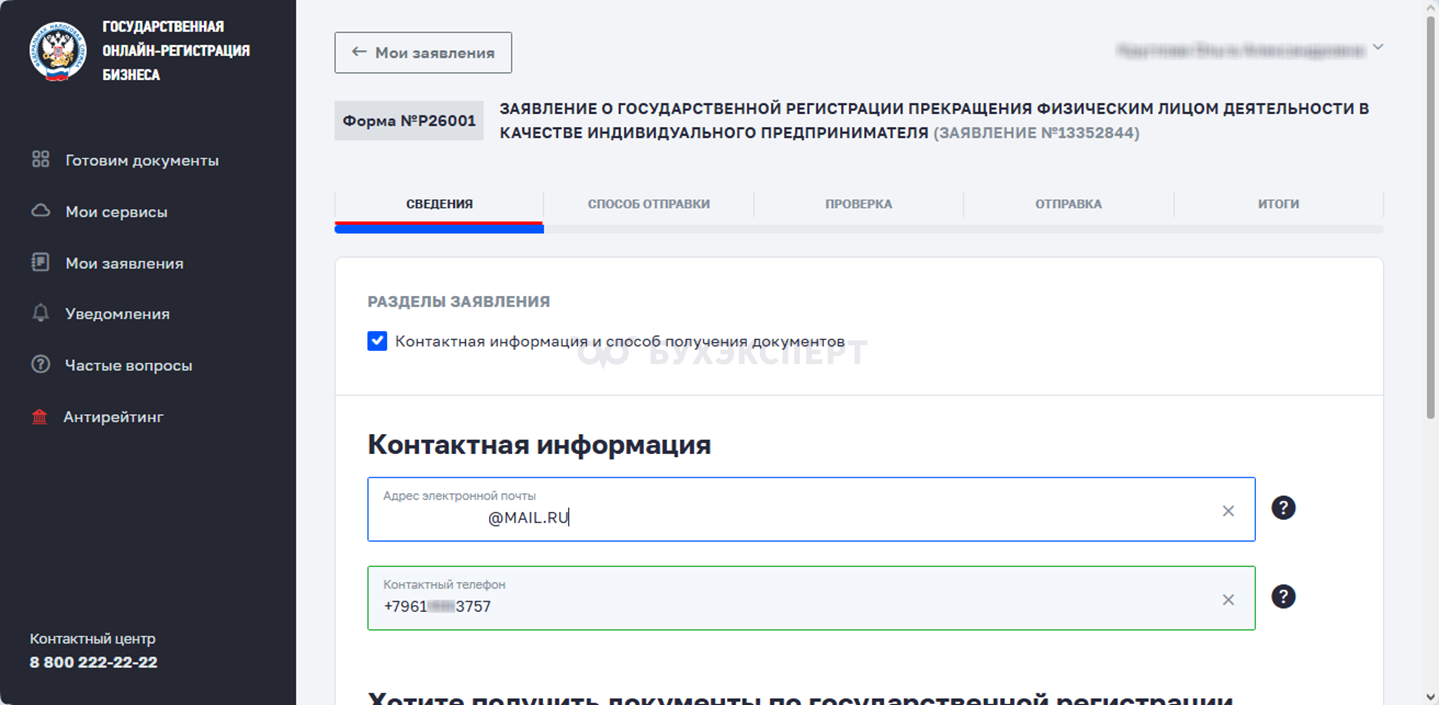Clear the contact phone field with X

[x=1228, y=600]
